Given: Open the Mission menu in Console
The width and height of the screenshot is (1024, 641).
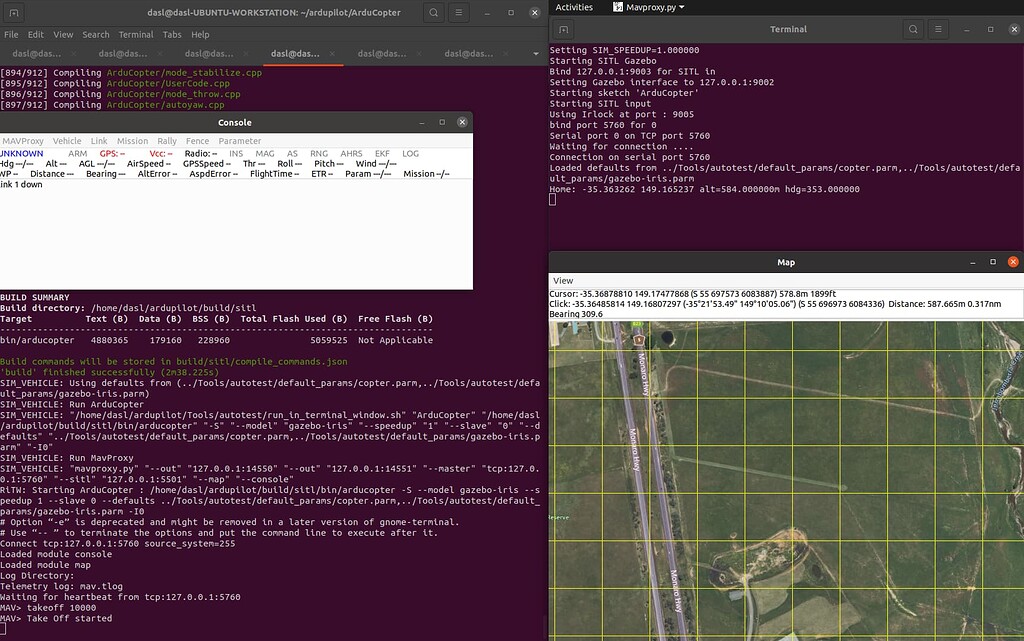Looking at the screenshot, I should click(132, 141).
